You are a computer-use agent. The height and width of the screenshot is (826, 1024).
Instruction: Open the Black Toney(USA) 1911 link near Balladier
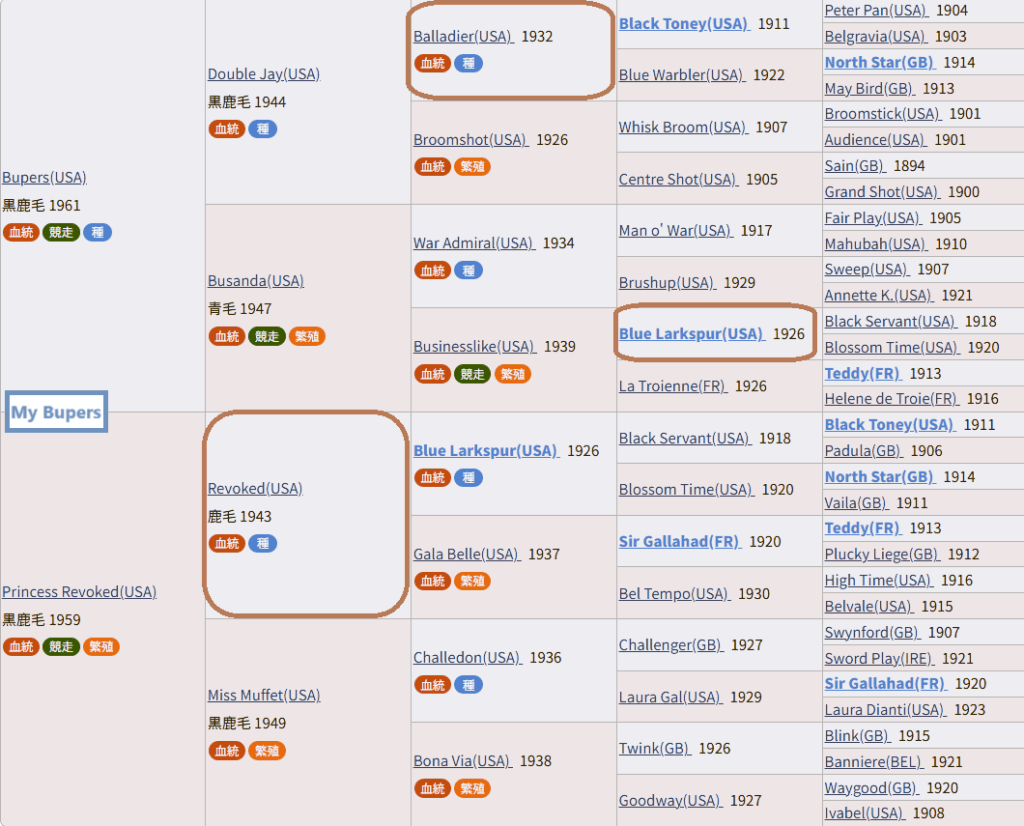[684, 24]
